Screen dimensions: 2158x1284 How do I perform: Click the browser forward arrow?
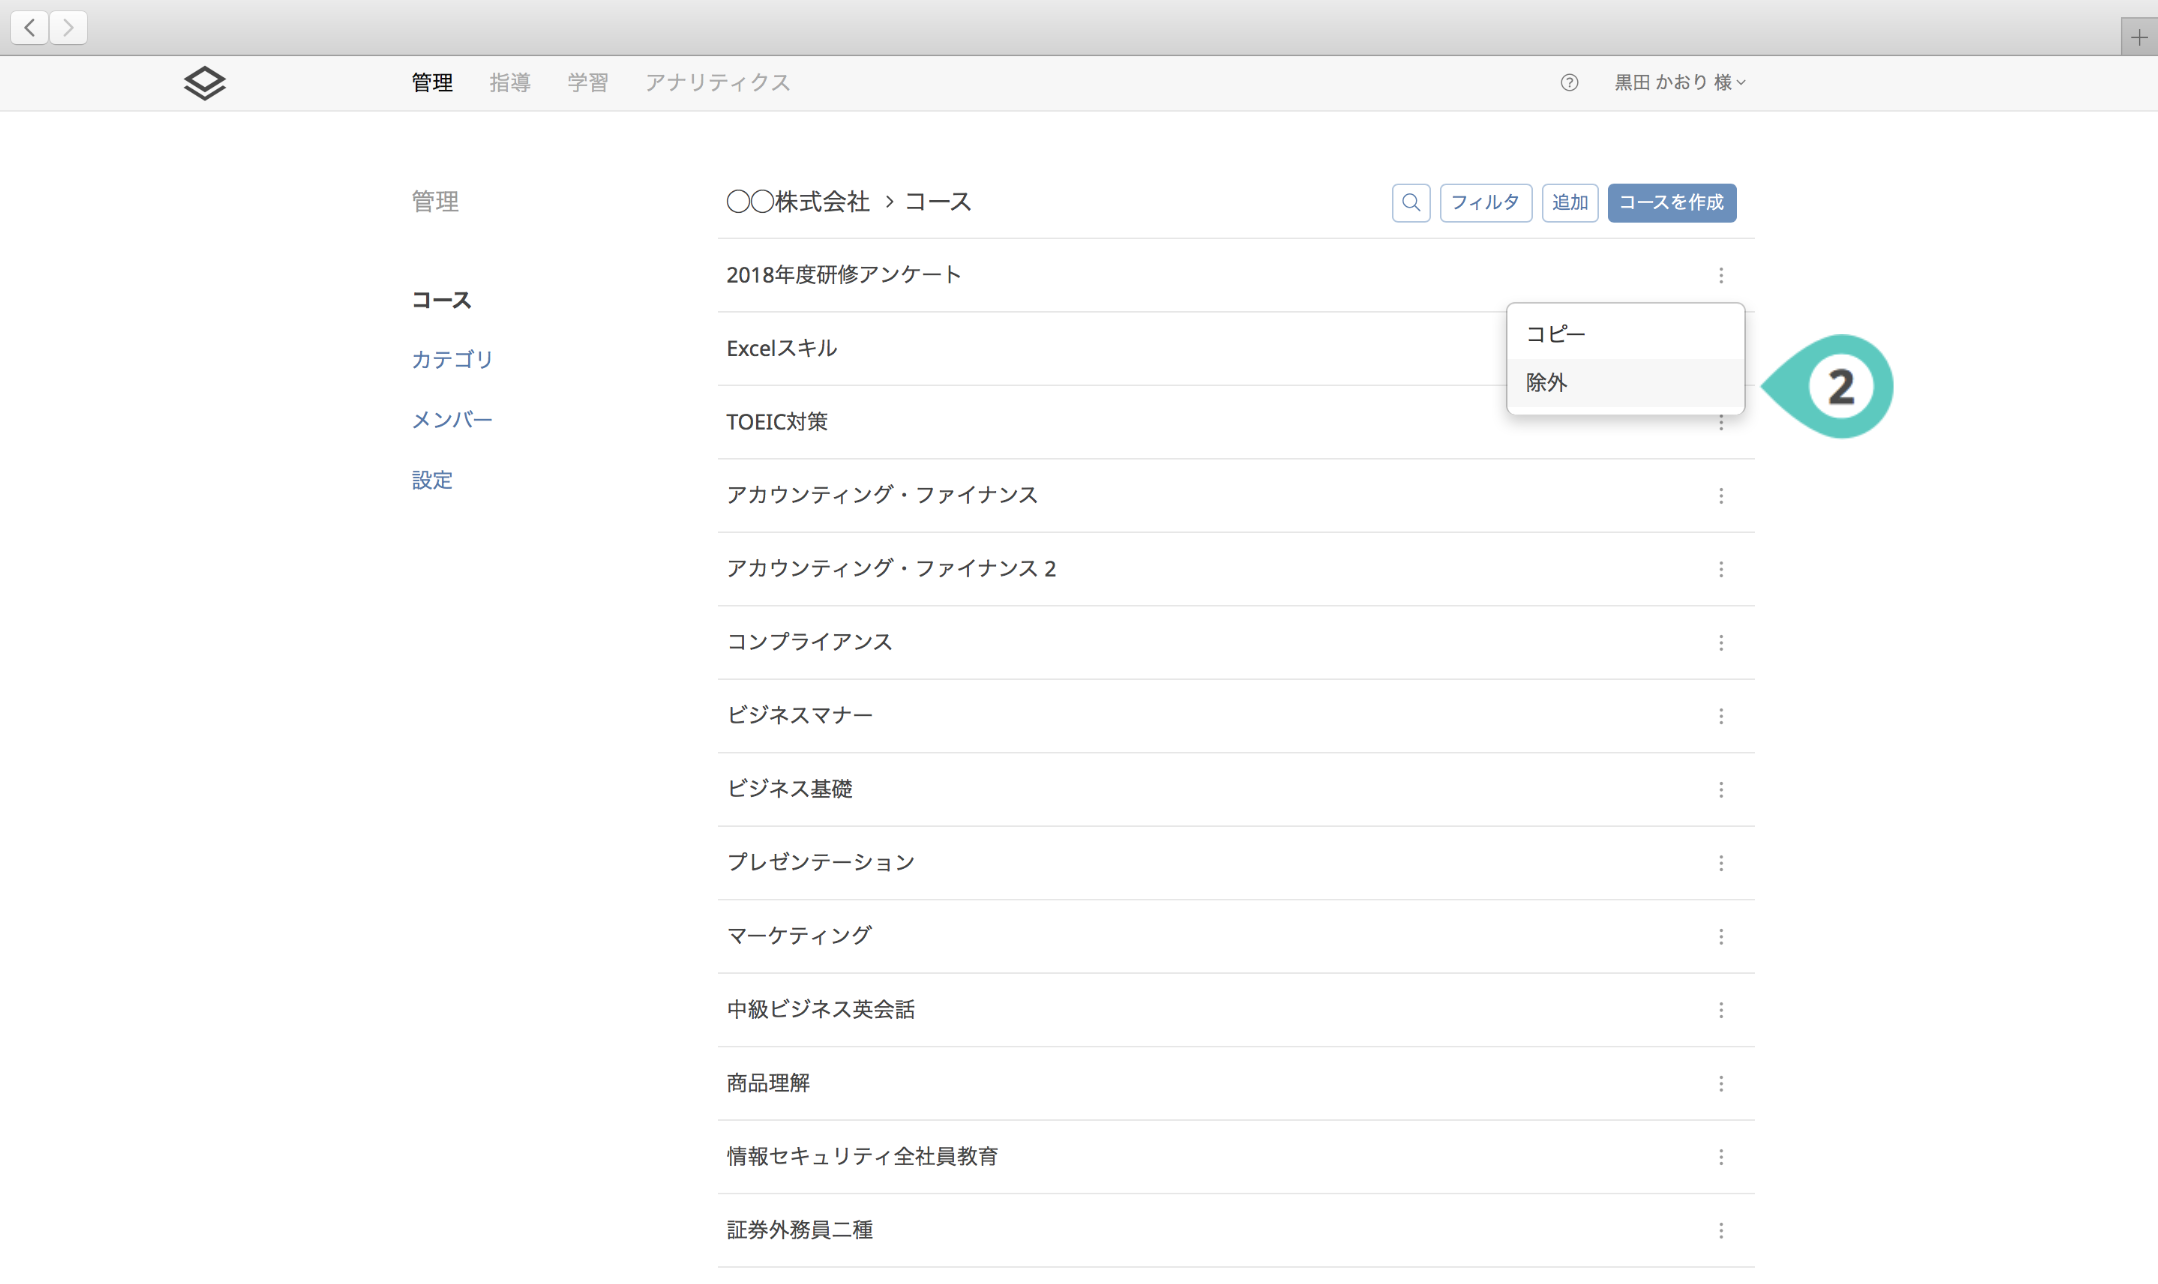point(68,27)
